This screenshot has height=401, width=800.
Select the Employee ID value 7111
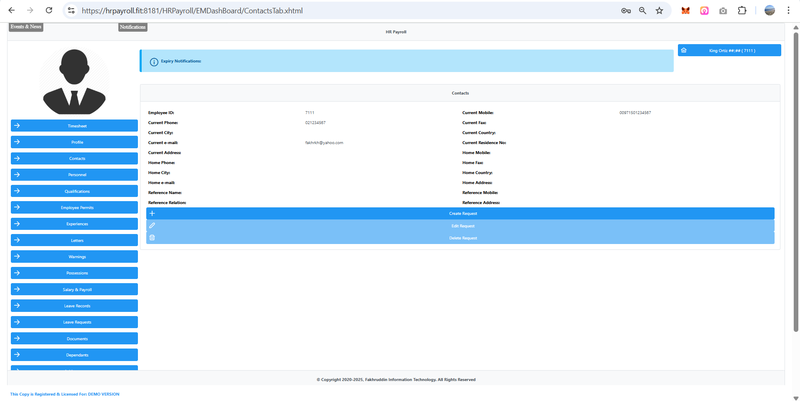coord(310,112)
